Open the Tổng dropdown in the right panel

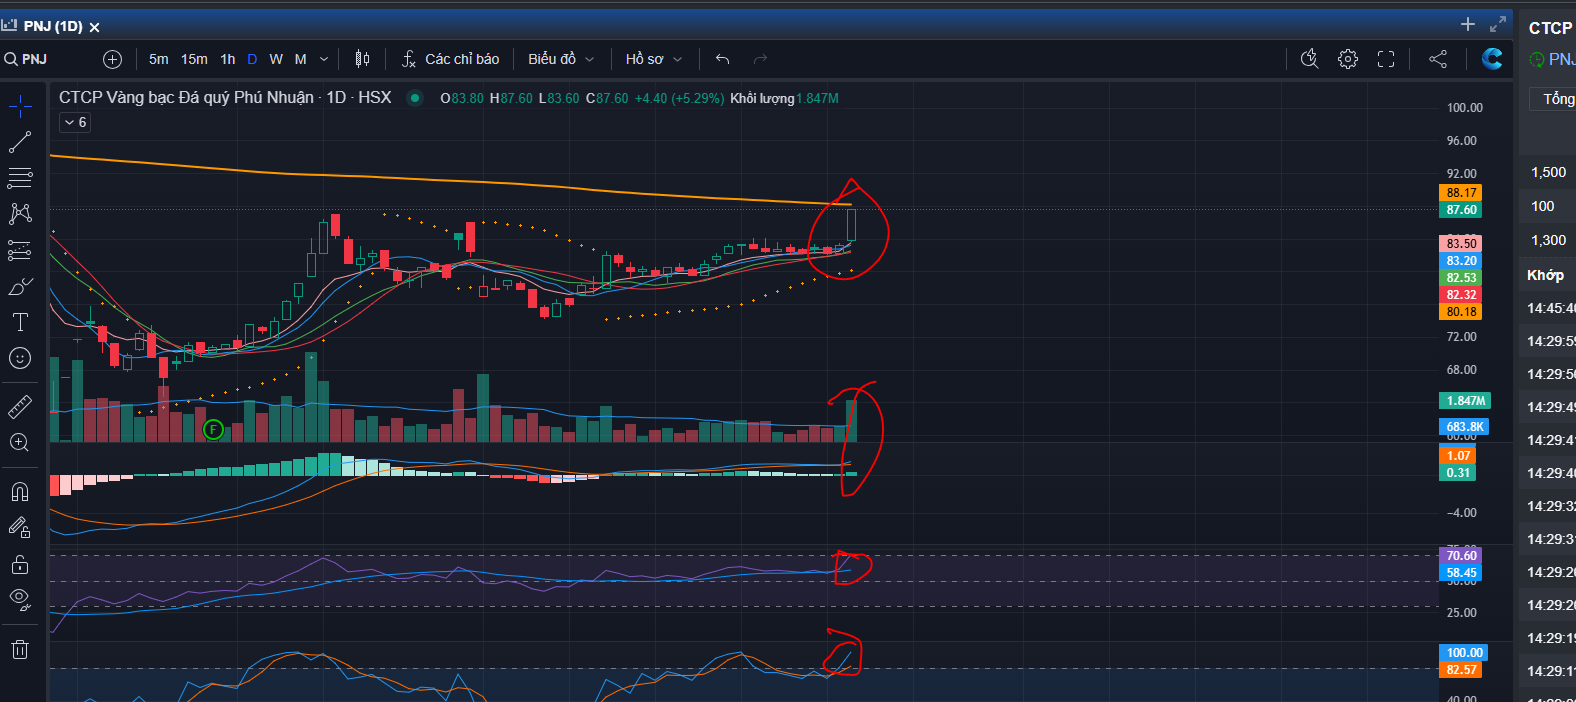click(x=1554, y=98)
